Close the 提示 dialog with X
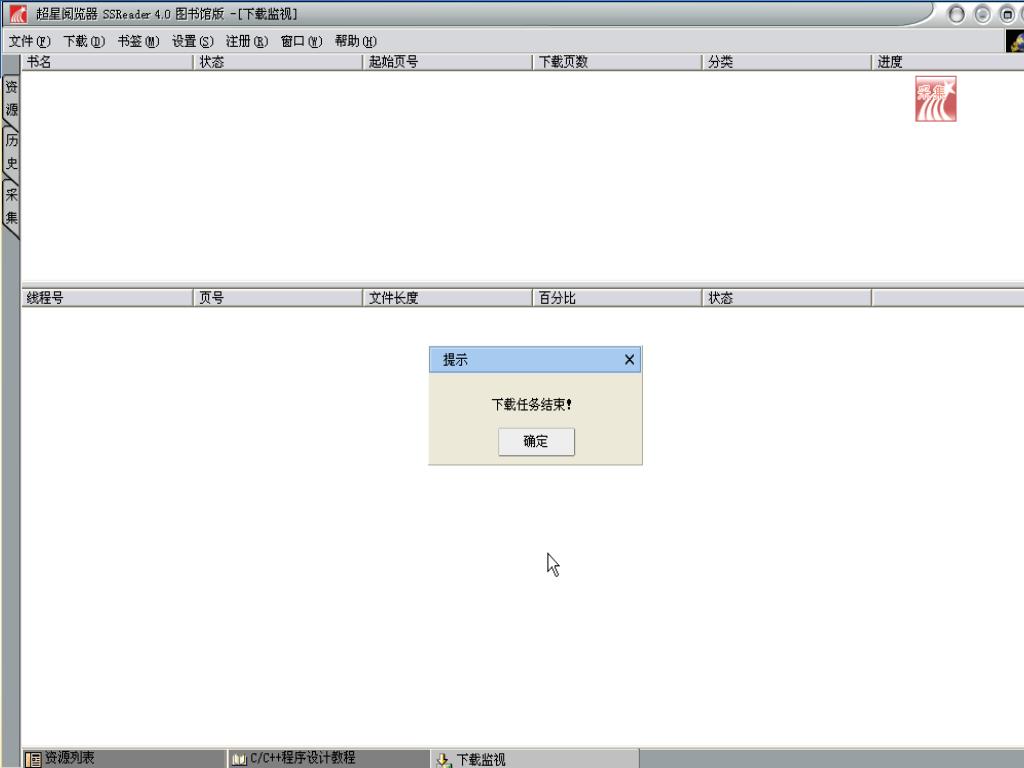This screenshot has height=768, width=1024. click(629, 360)
